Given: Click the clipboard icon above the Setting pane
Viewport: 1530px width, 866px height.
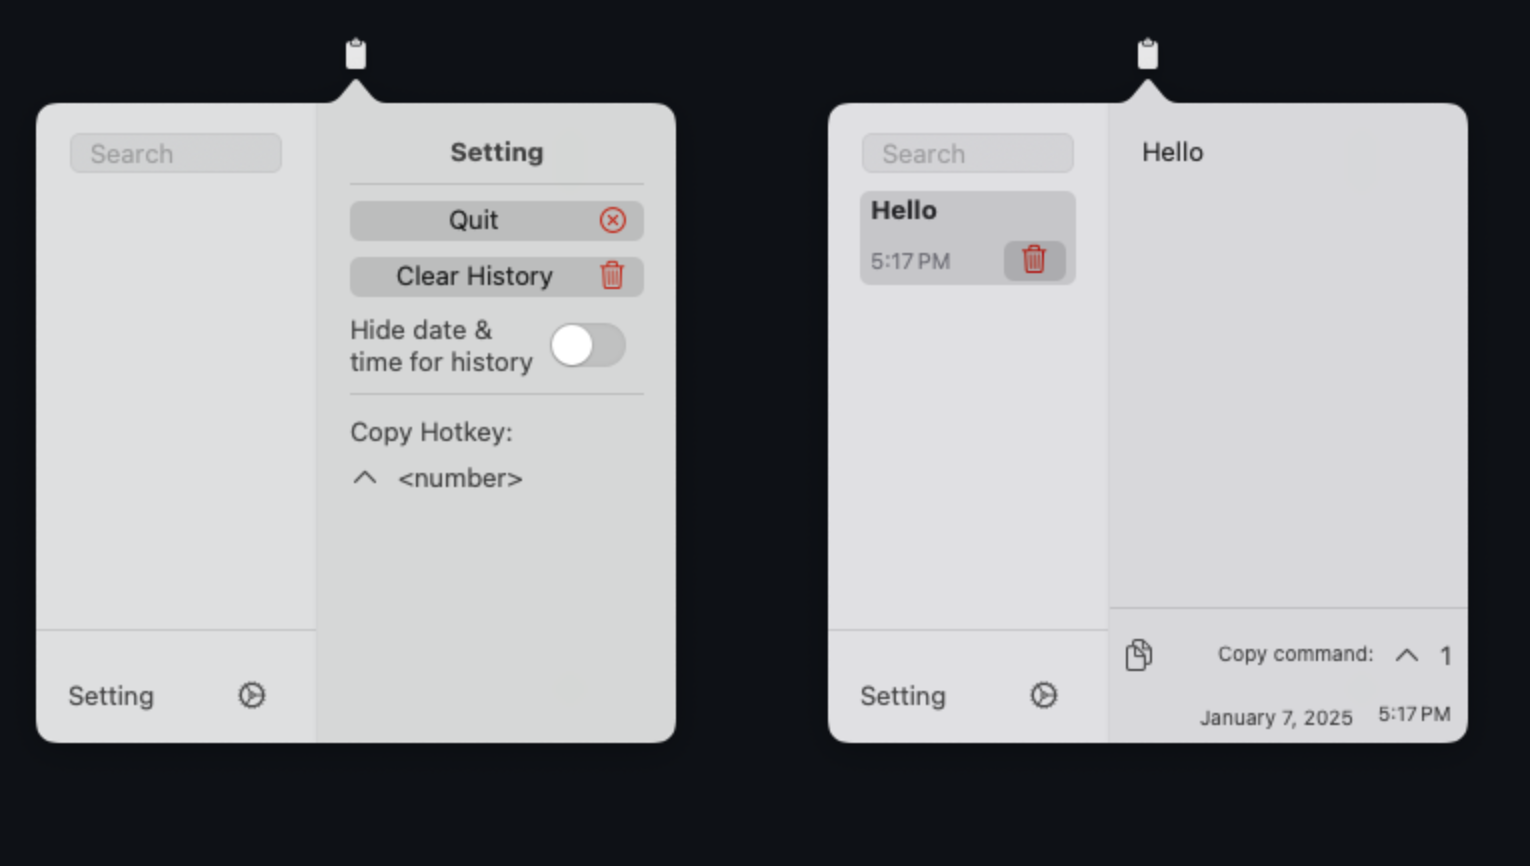Looking at the screenshot, I should click(x=355, y=54).
